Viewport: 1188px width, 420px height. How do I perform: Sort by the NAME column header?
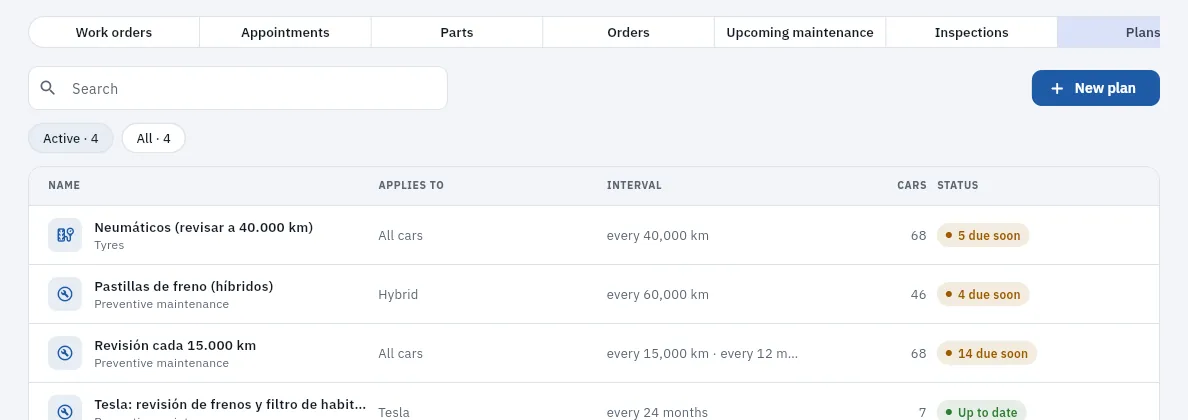pos(64,185)
